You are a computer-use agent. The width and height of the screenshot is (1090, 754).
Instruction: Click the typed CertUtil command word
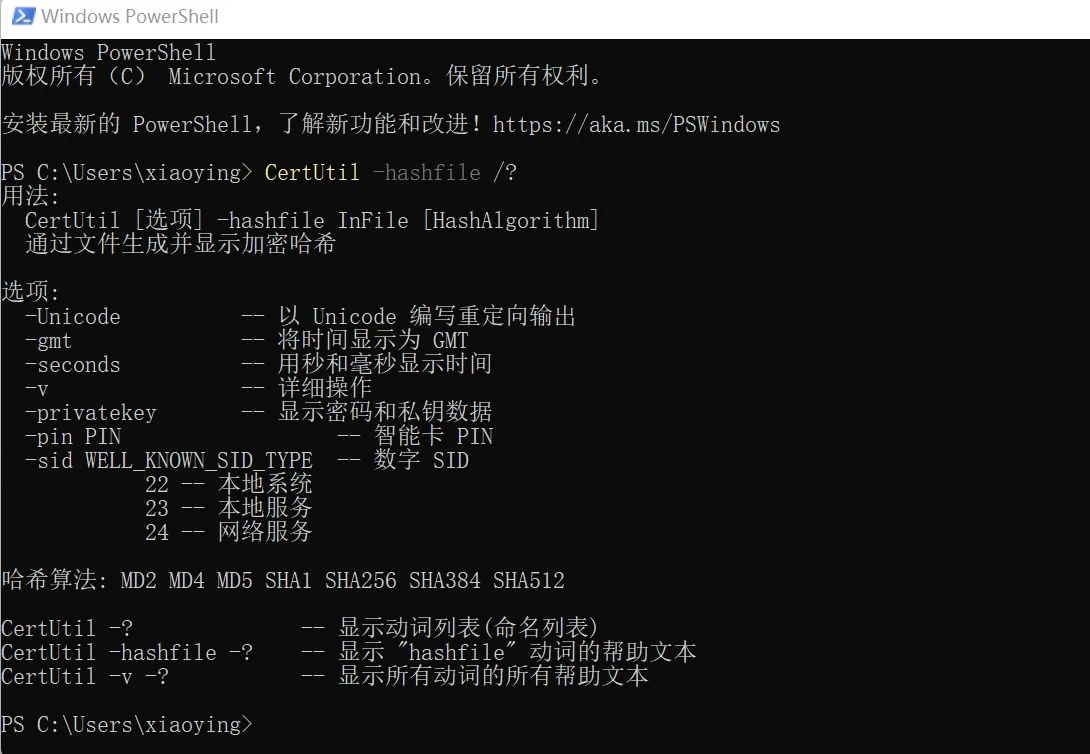pos(312,173)
